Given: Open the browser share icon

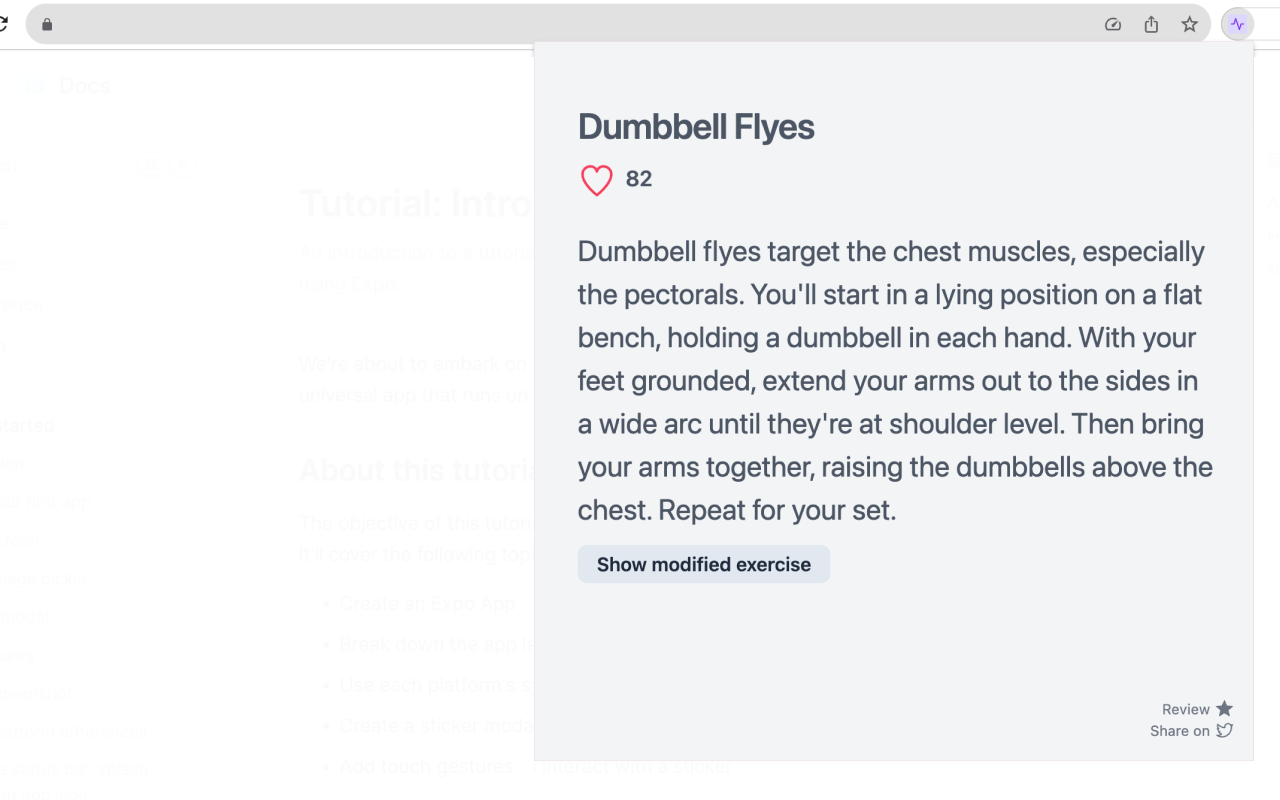Looking at the screenshot, I should pyautogui.click(x=1151, y=25).
